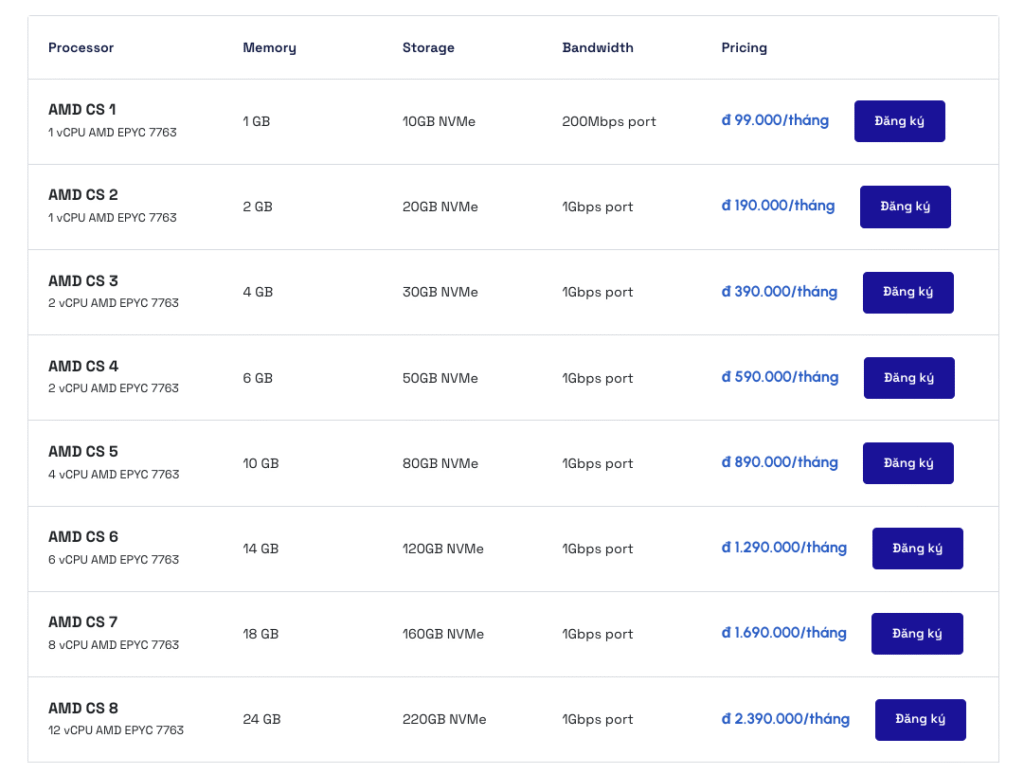
Task: Click the Processor column header
Action: (x=81, y=48)
